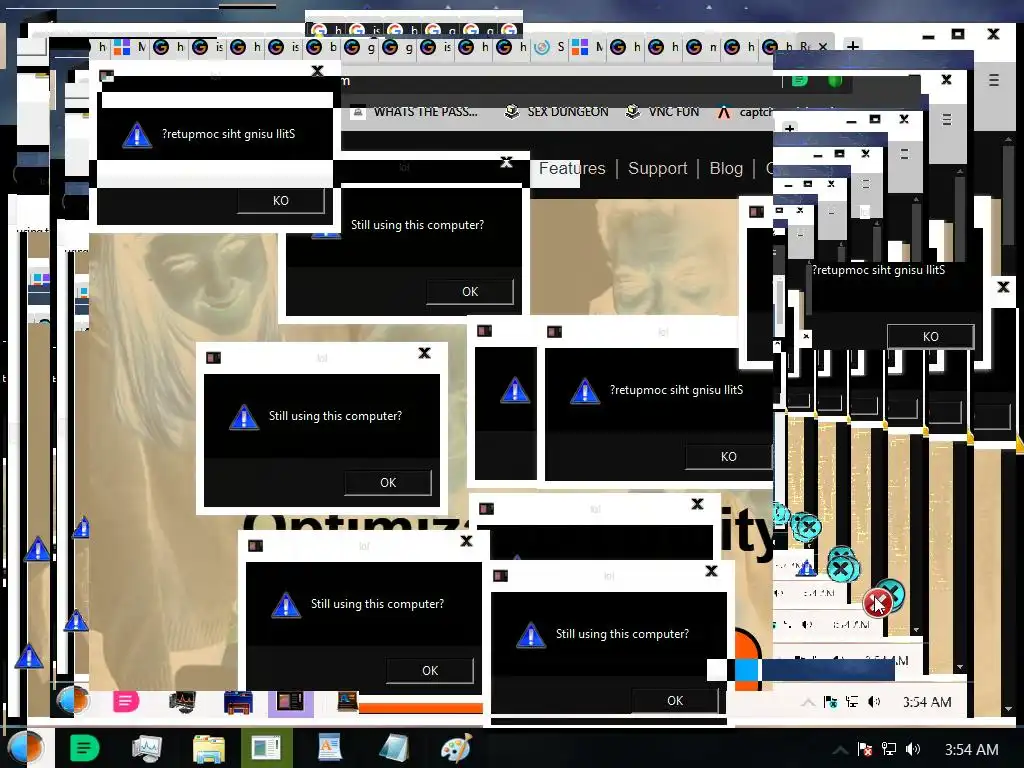The width and height of the screenshot is (1024, 768).
Task: Click the network icon in the bottom system tray
Action: tap(889, 749)
